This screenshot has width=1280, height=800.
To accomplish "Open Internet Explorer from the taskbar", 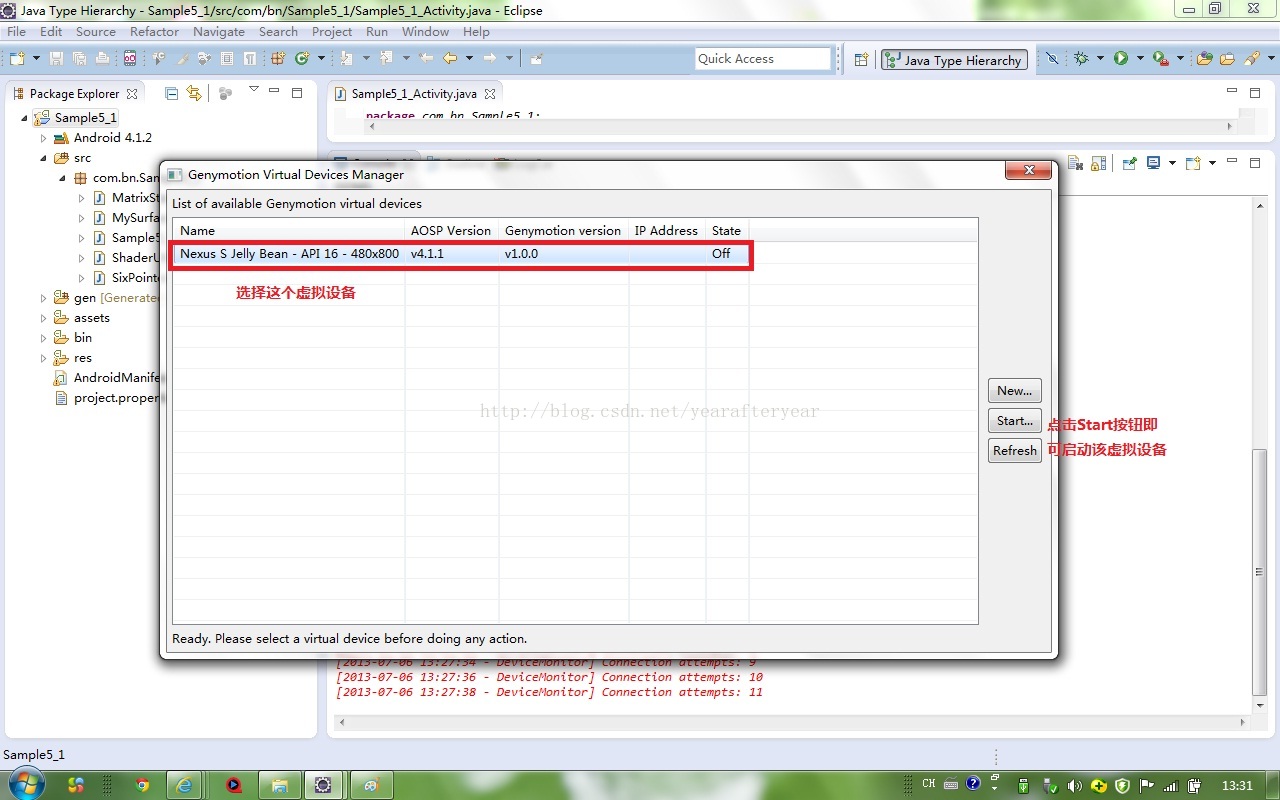I will click(x=184, y=785).
